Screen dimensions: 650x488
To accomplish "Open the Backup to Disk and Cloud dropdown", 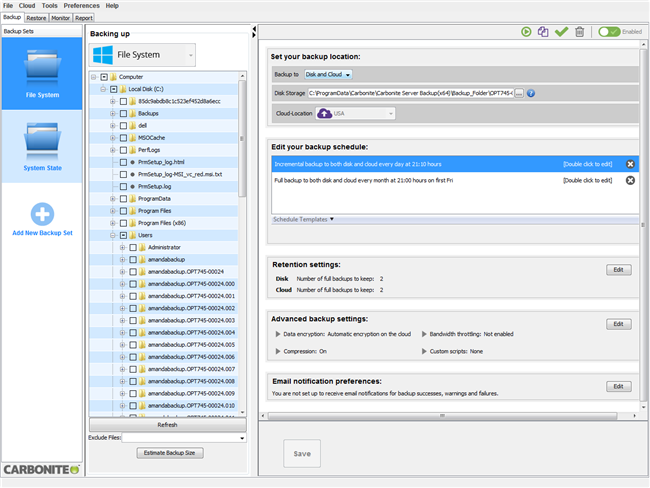I will point(328,74).
